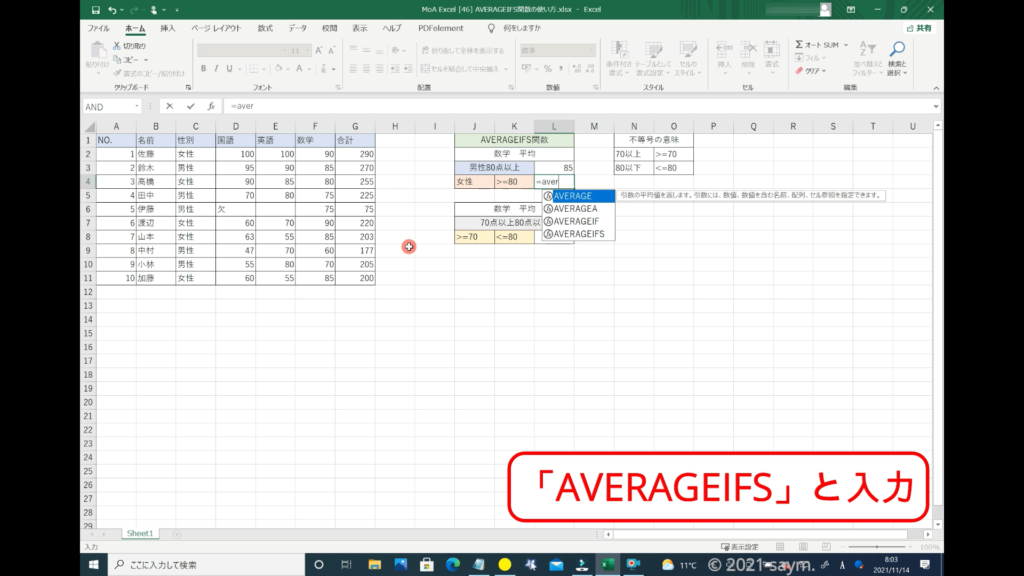
Task: Click the Windows taskbar search box
Action: [210, 565]
